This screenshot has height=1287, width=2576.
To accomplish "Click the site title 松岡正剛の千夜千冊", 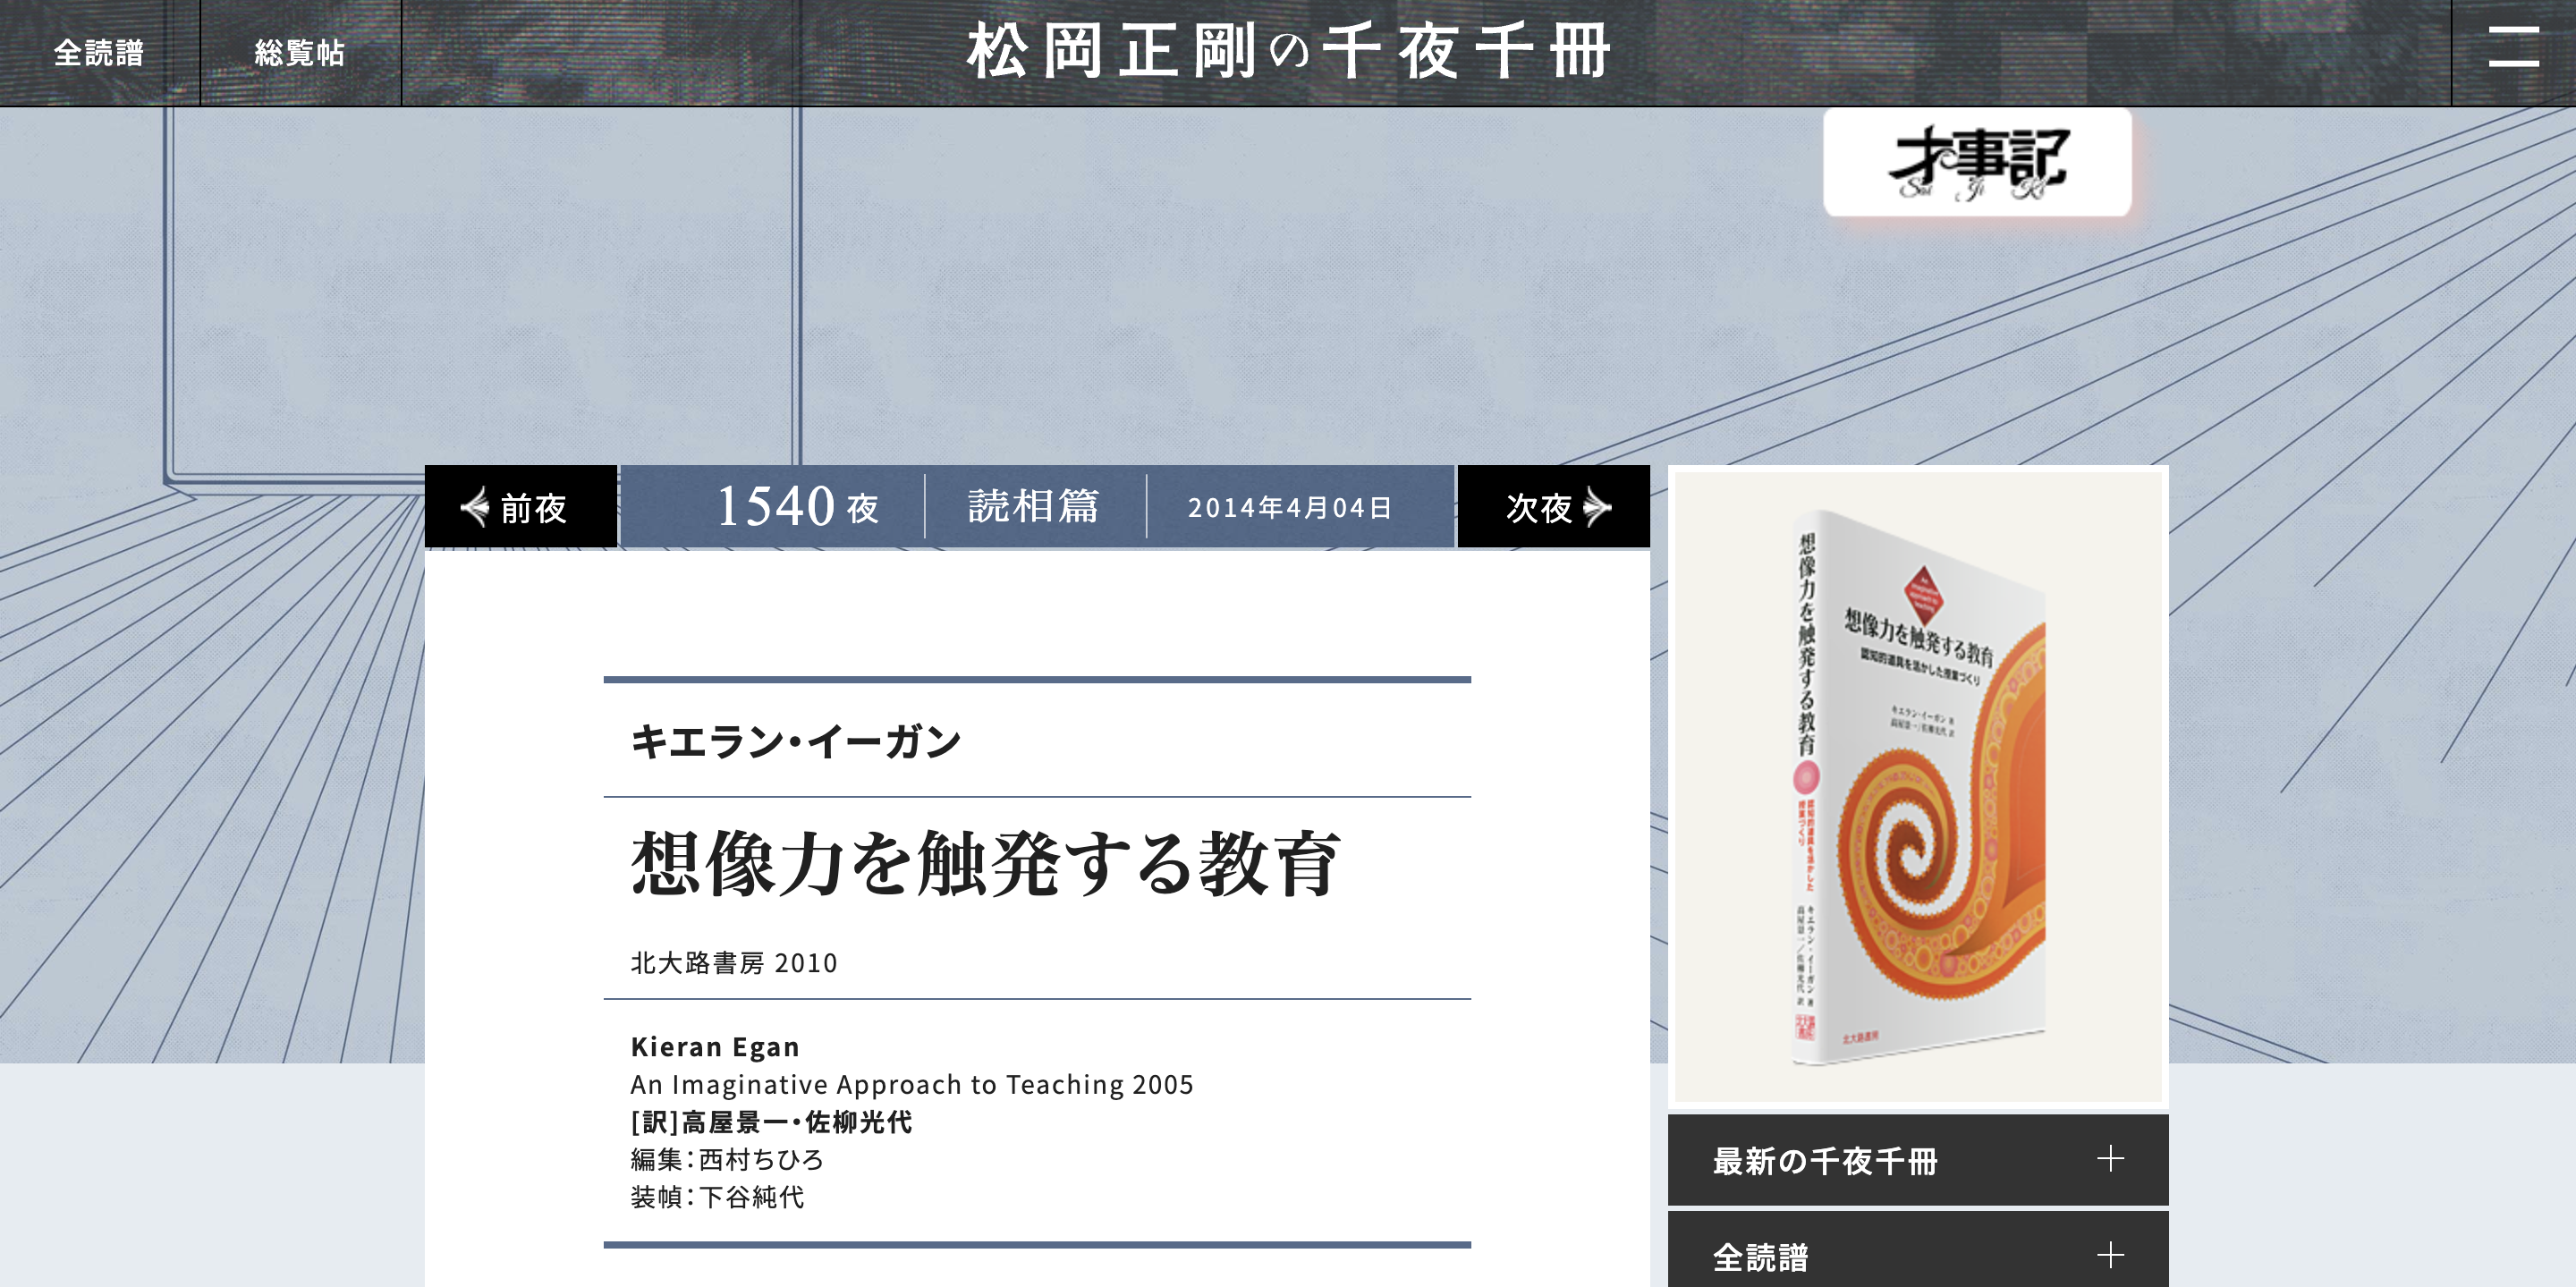I will coord(1288,52).
